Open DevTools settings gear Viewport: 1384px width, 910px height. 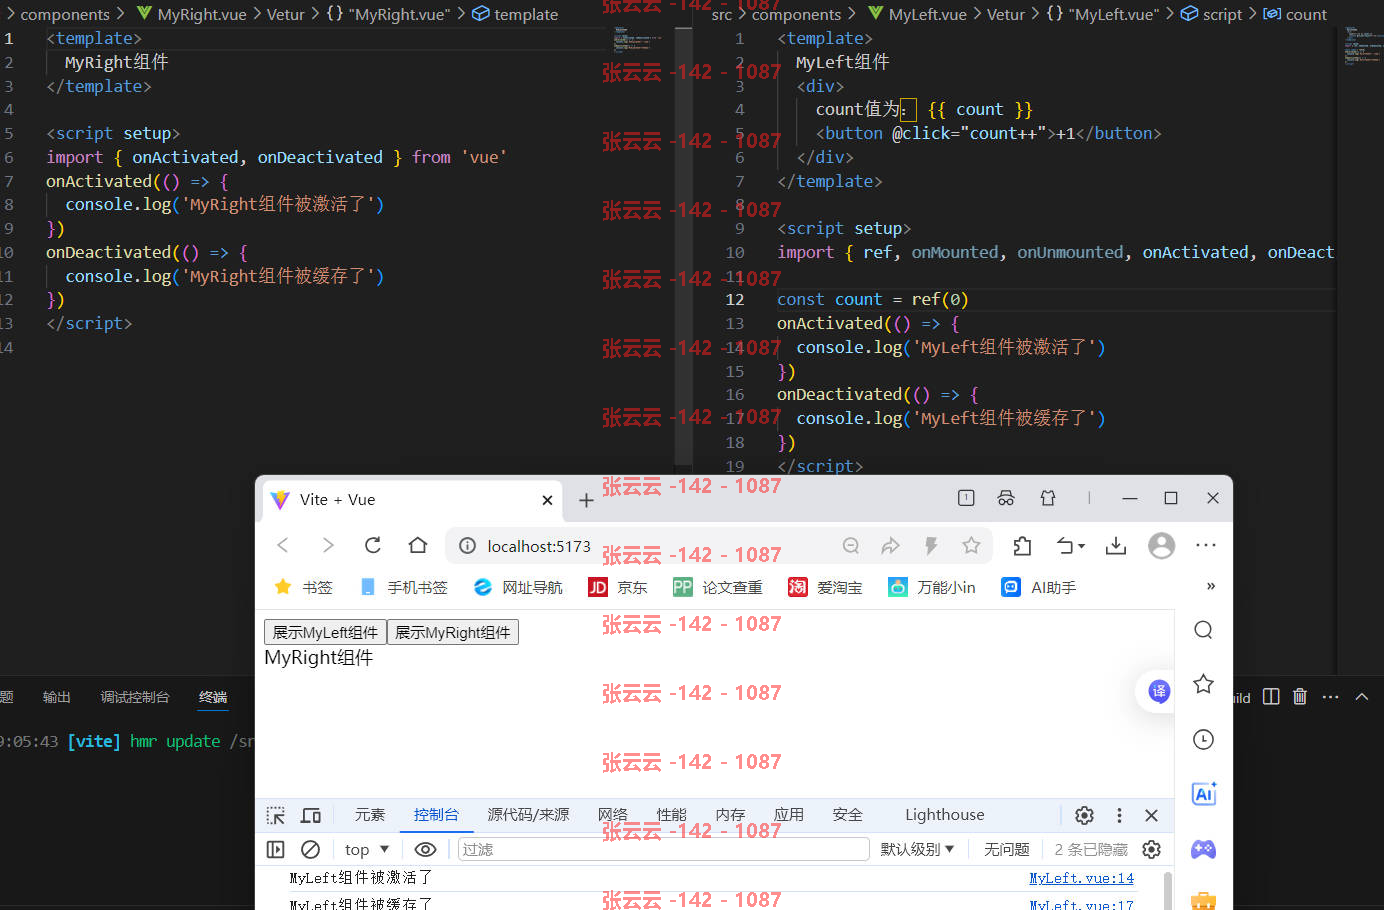[x=1084, y=815]
